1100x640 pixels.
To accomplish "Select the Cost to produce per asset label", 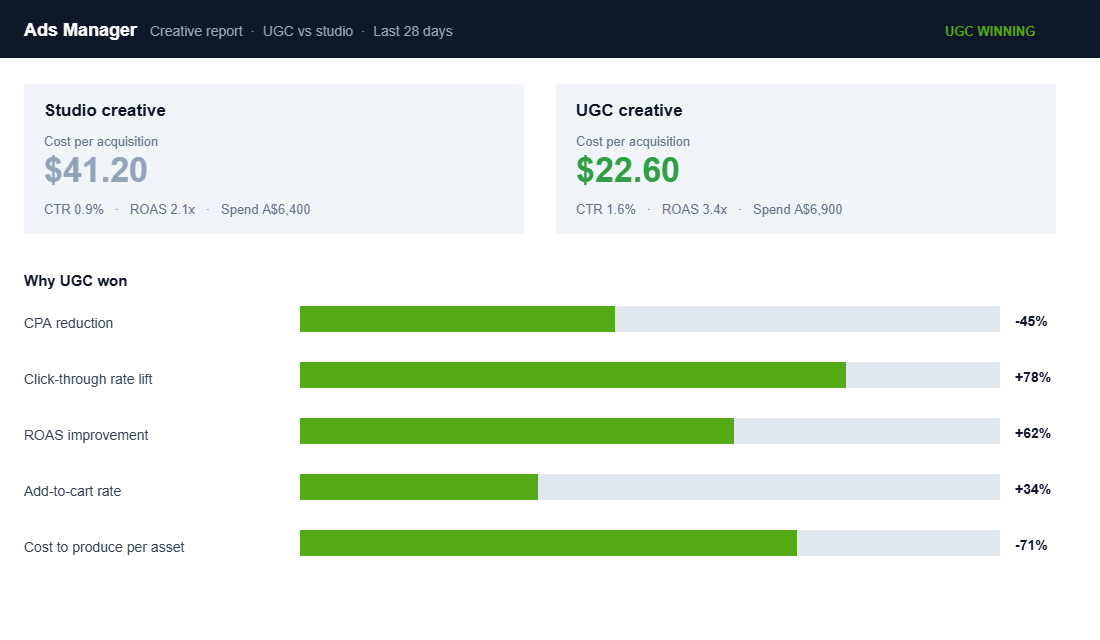I will 104,548.
